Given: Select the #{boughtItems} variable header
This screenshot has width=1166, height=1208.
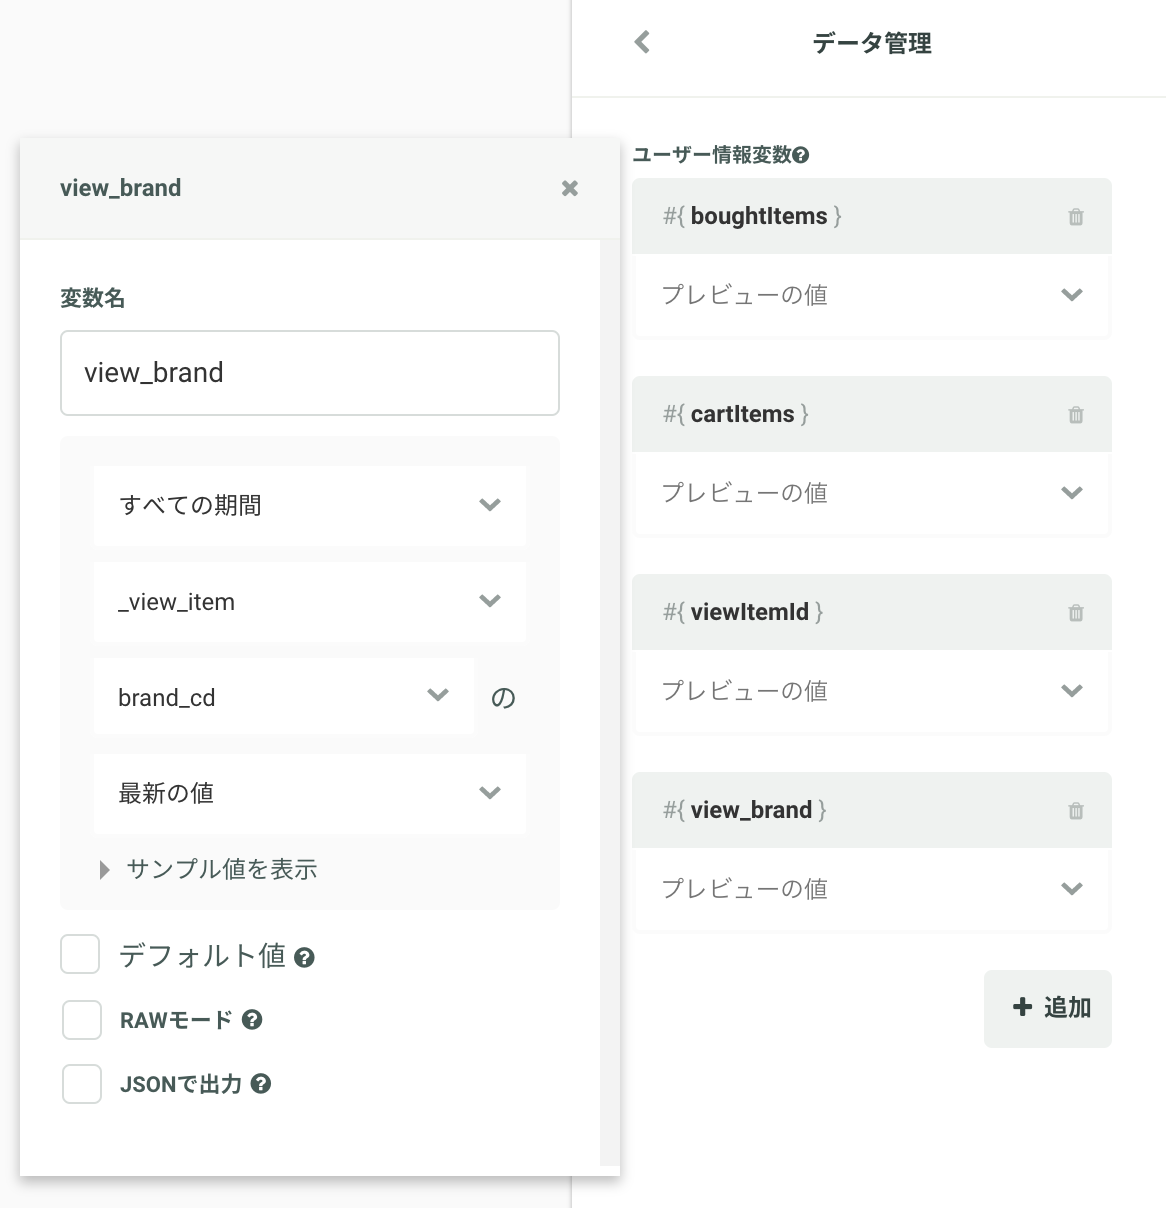Looking at the screenshot, I should point(872,216).
